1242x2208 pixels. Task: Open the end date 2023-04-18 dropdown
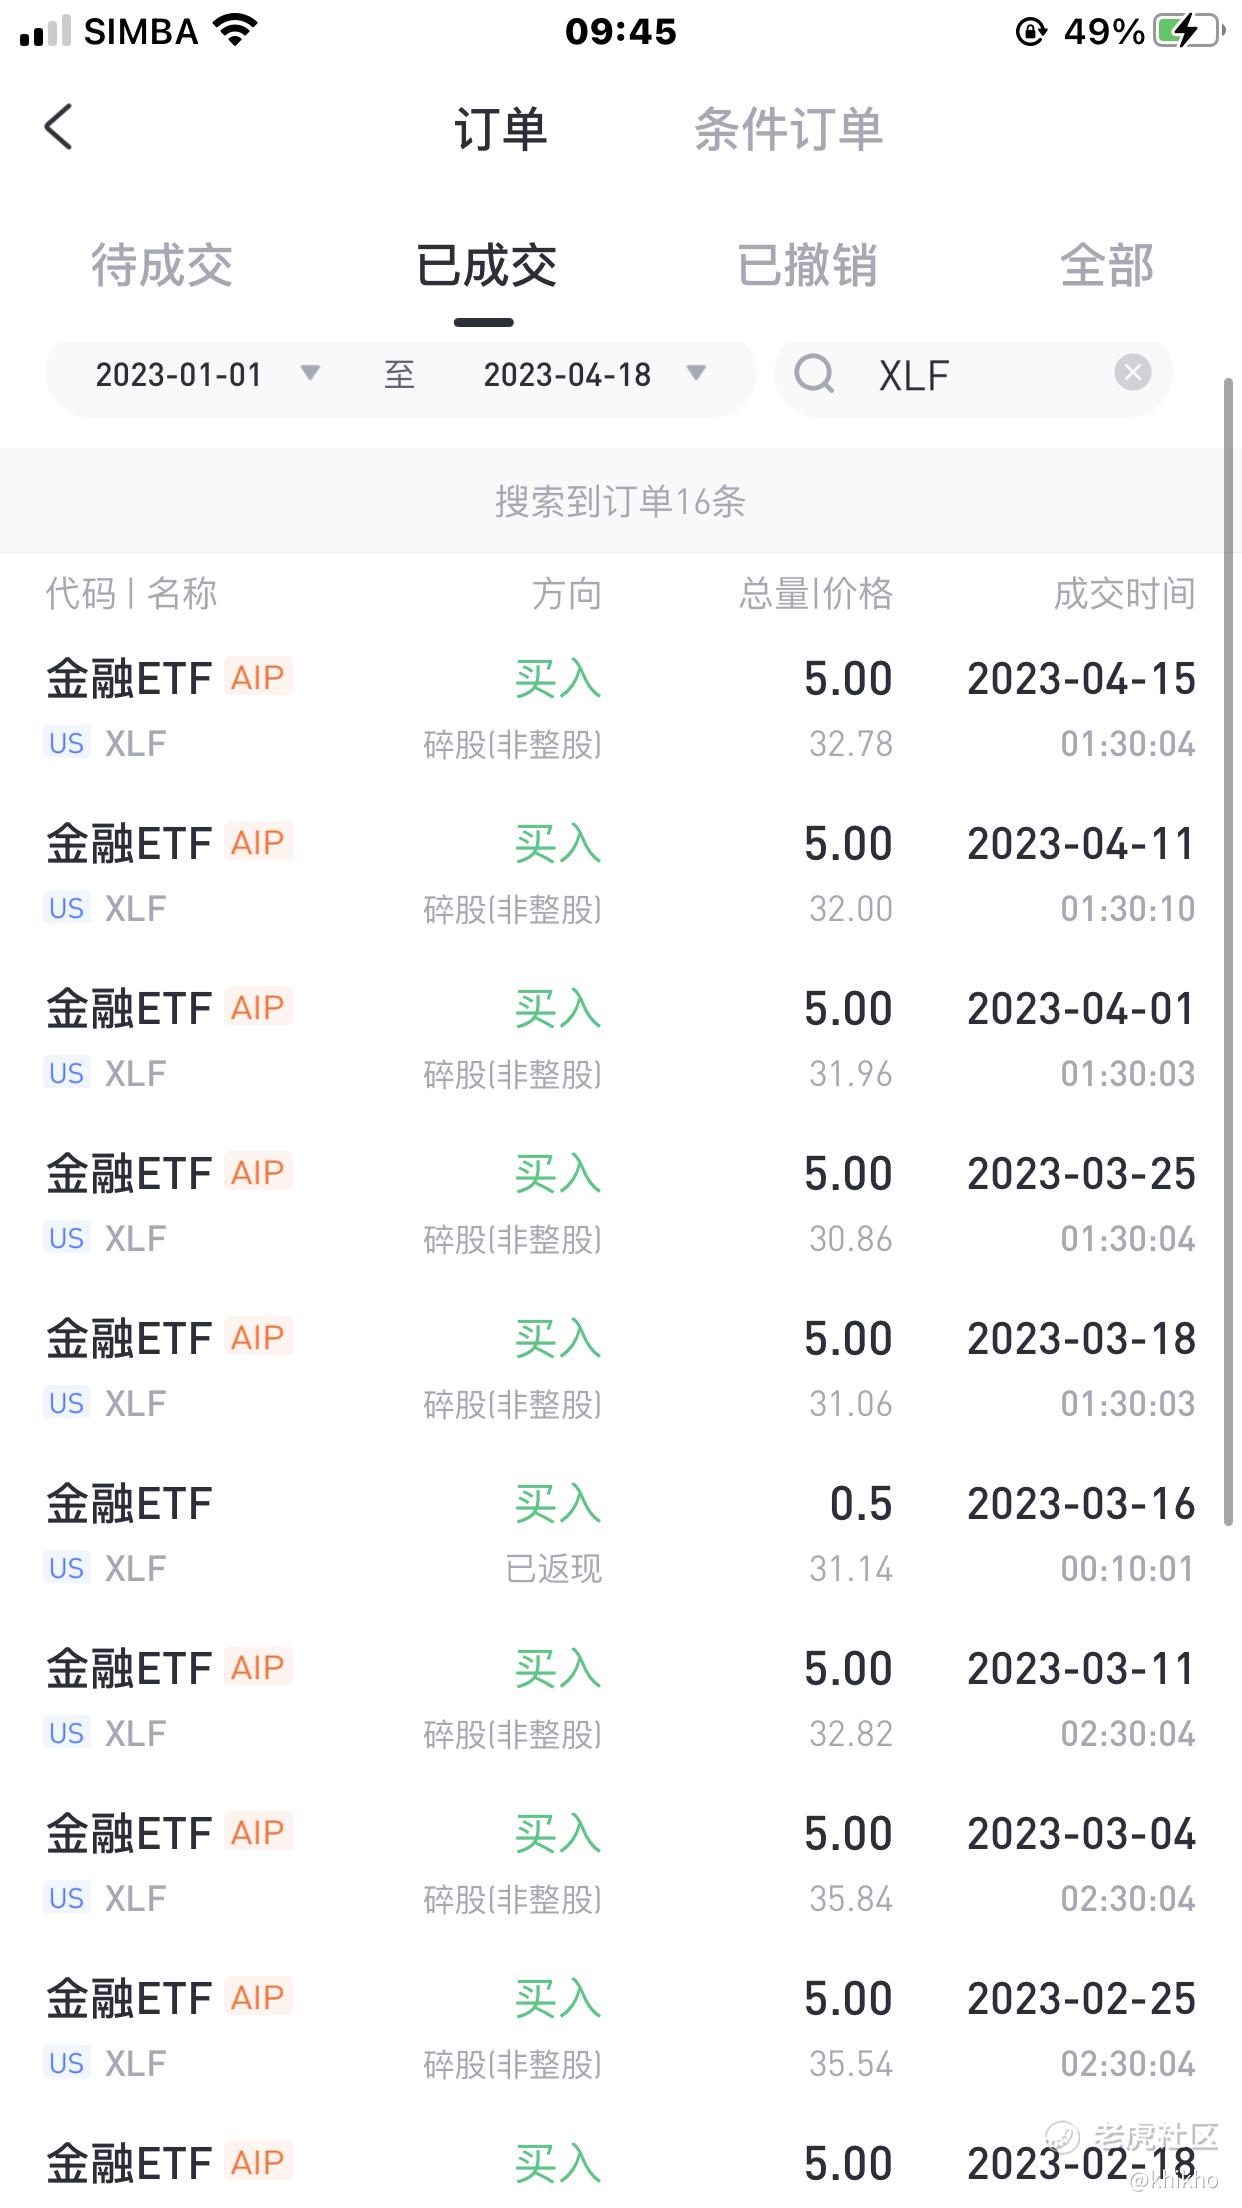coord(567,375)
